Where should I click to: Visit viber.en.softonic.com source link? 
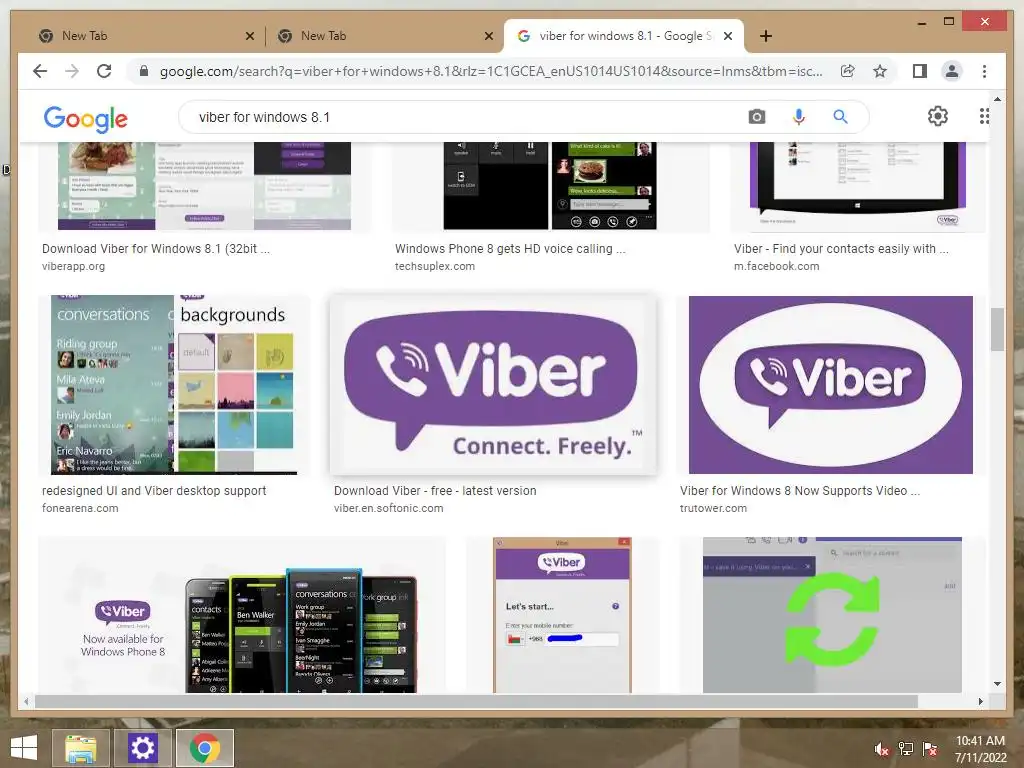point(388,508)
